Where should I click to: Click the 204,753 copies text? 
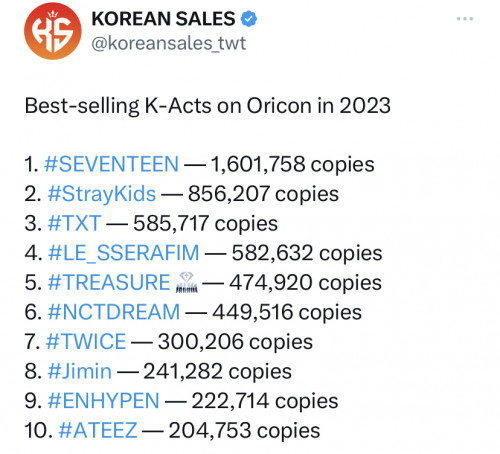coord(244,431)
